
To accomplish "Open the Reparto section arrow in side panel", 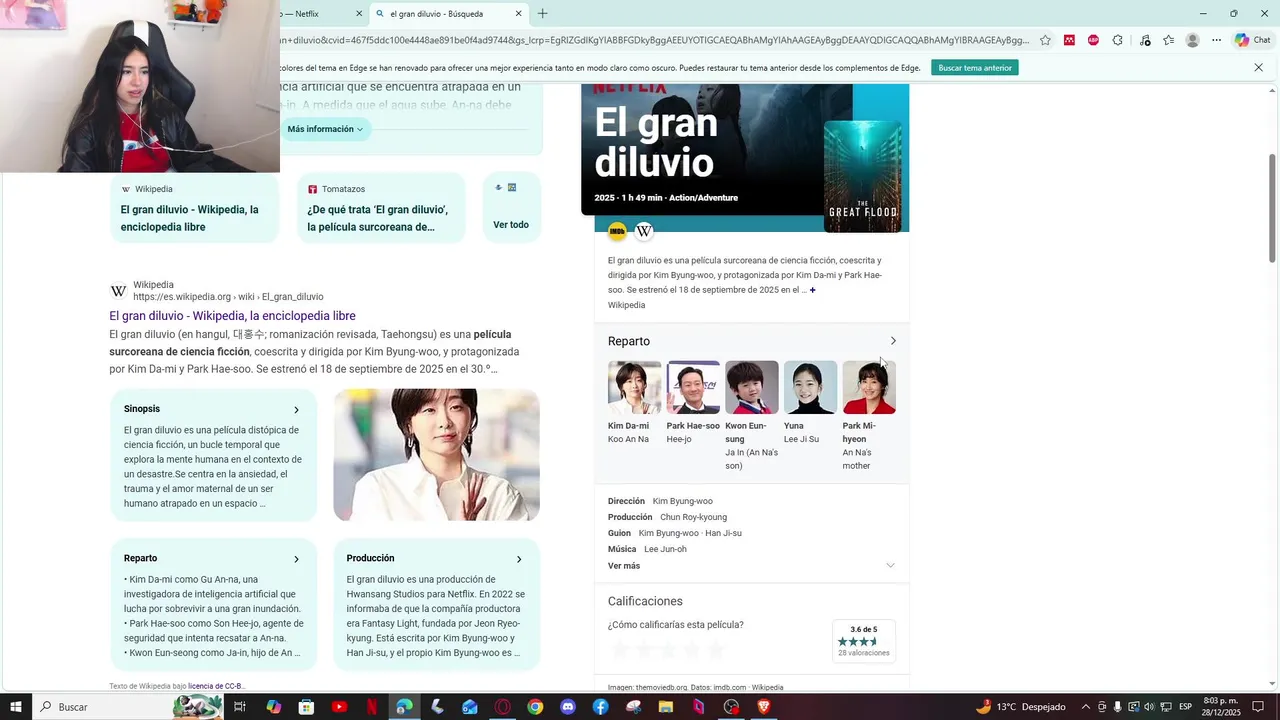I will click(893, 341).
